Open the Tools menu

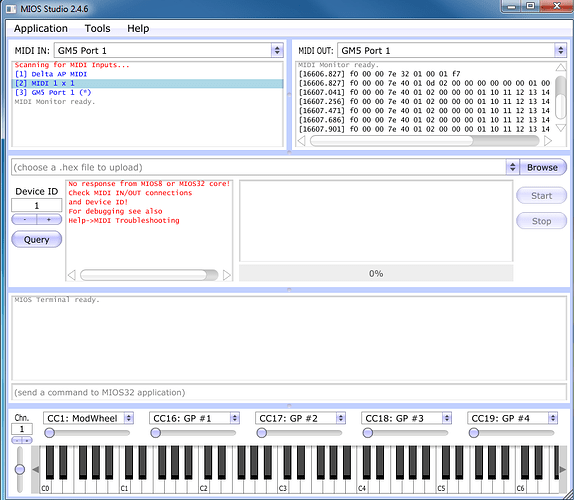97,29
